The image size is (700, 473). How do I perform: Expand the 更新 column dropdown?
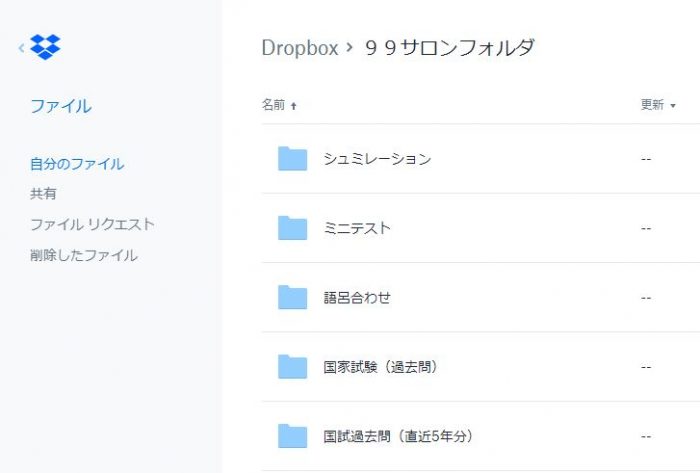[x=673, y=106]
